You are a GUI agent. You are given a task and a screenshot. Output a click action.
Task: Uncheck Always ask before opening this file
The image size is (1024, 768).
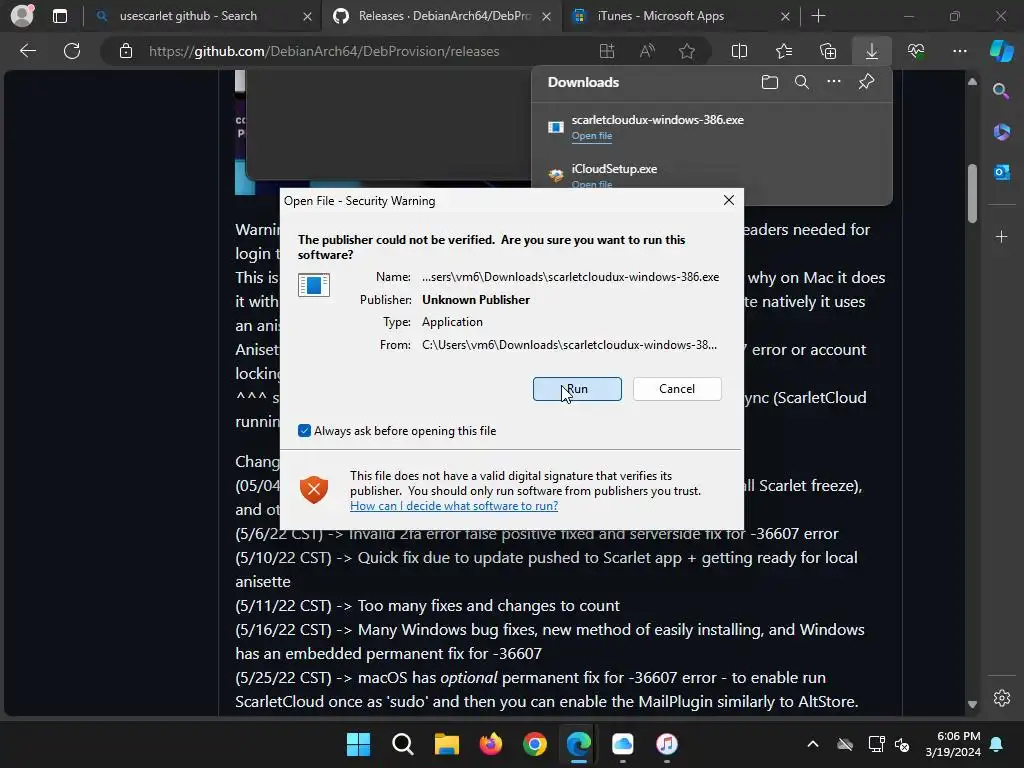[x=304, y=430]
